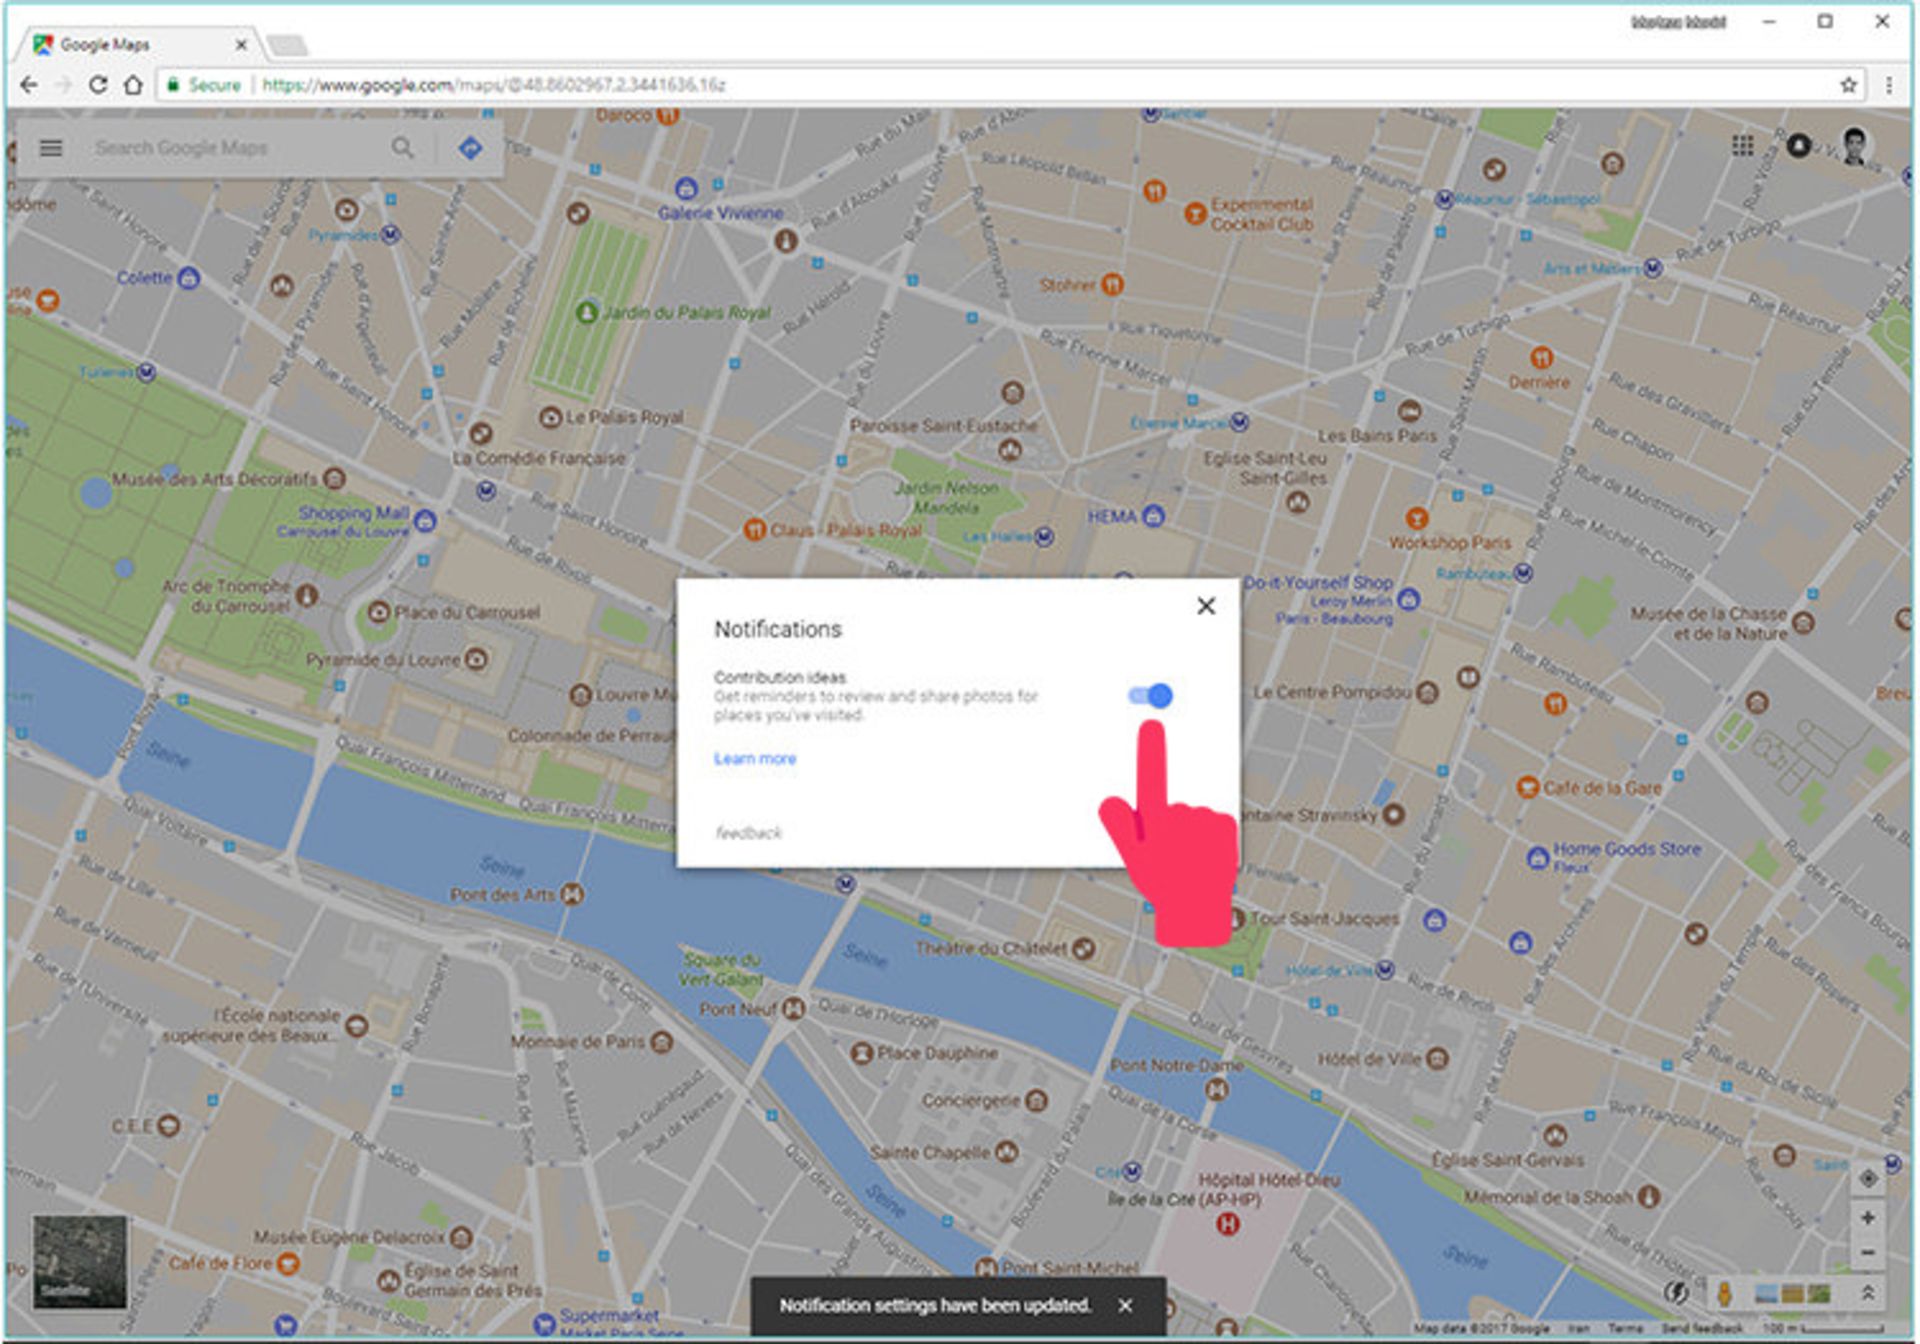This screenshot has width=1920, height=1344.
Task: Open first imagery thumbnail in bottom strip
Action: pos(1767,1294)
